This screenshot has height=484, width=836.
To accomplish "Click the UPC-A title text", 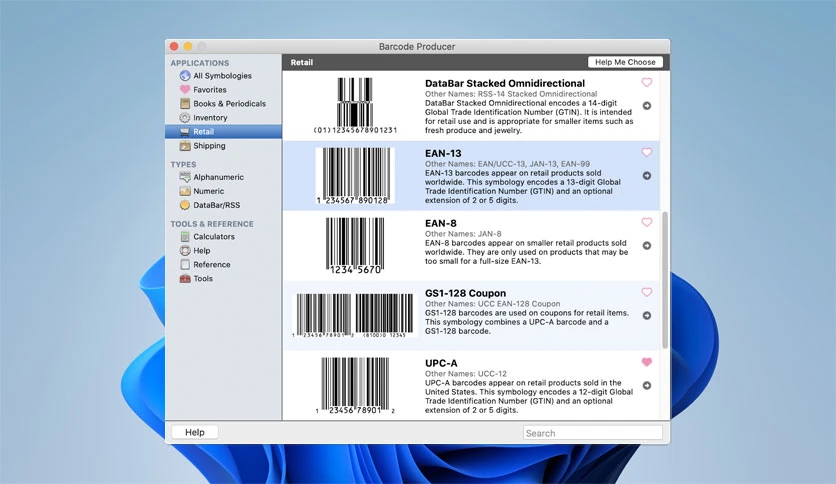I will (441, 363).
